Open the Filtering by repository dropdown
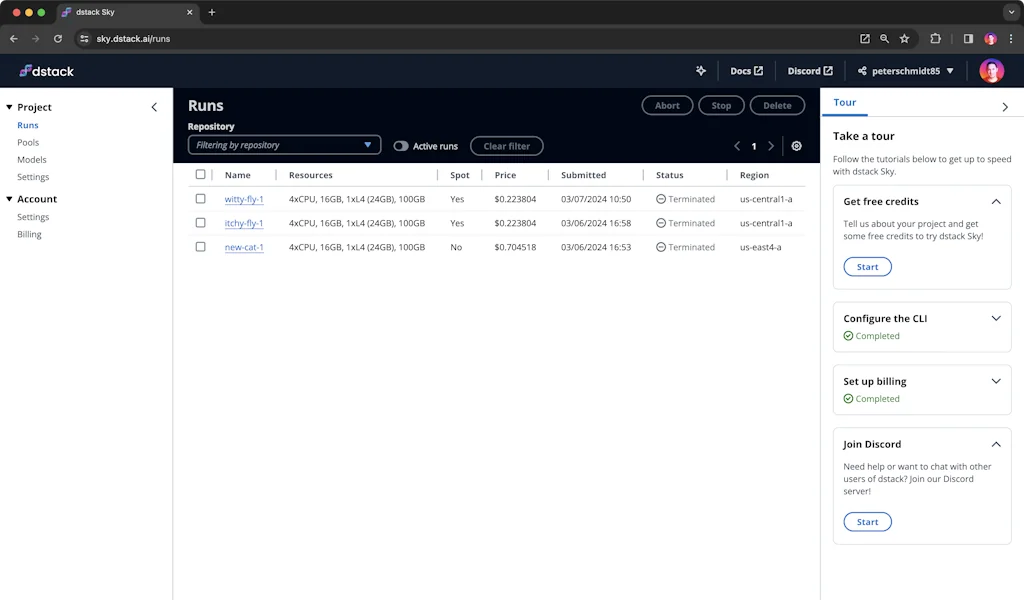The height and width of the screenshot is (600, 1024). (283, 145)
